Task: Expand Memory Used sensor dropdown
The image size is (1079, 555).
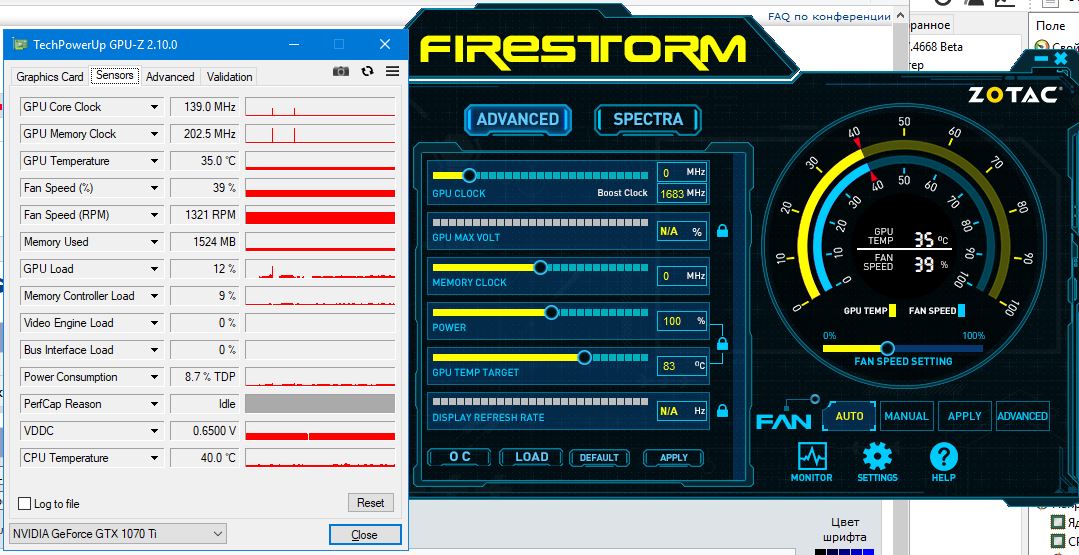Action: tap(154, 242)
